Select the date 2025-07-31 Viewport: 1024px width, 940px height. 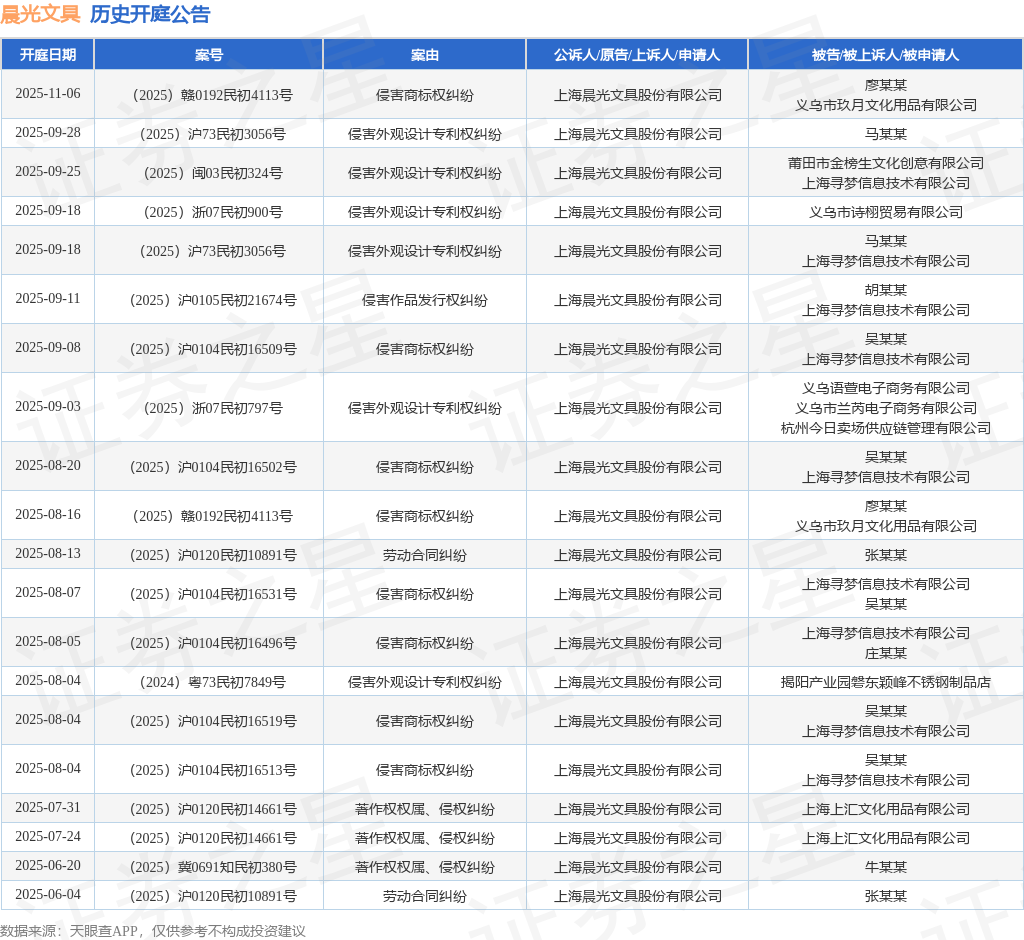click(48, 807)
